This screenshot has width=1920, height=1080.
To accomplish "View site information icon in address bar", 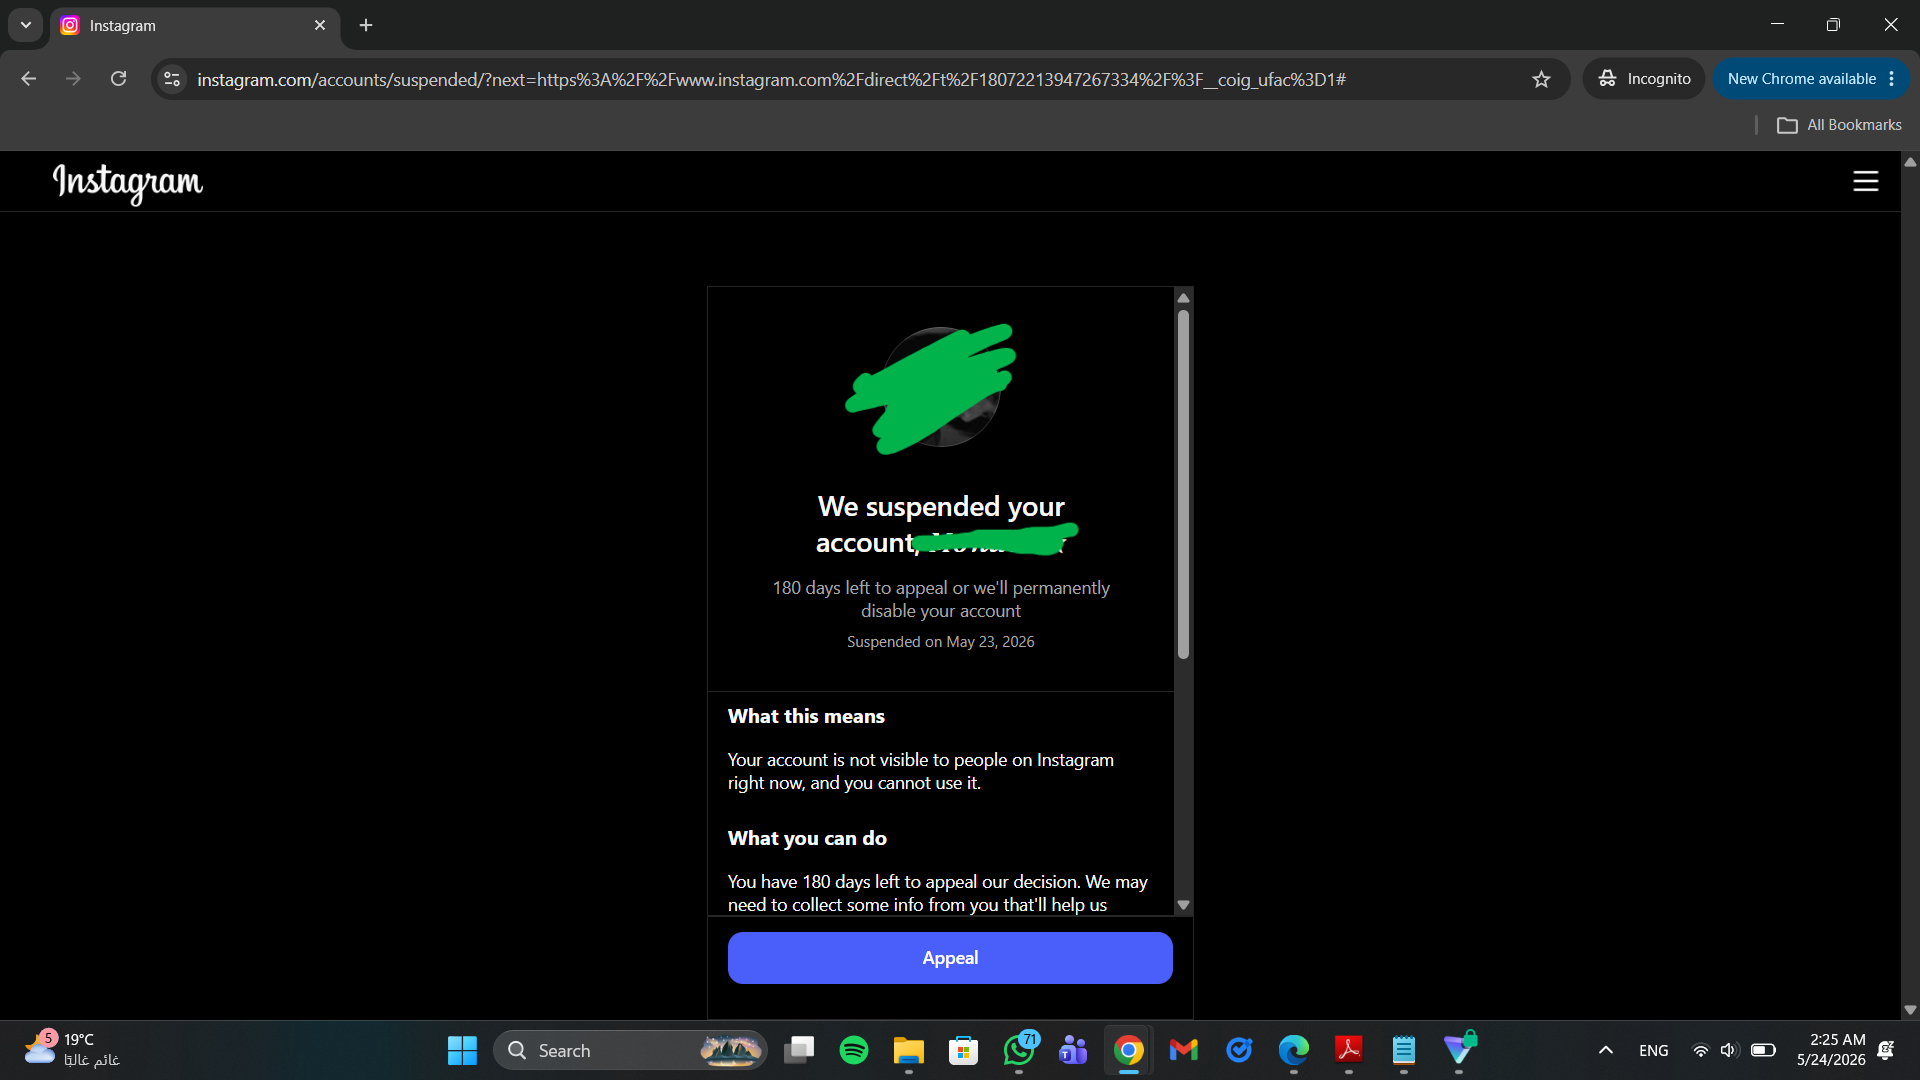I will click(172, 79).
